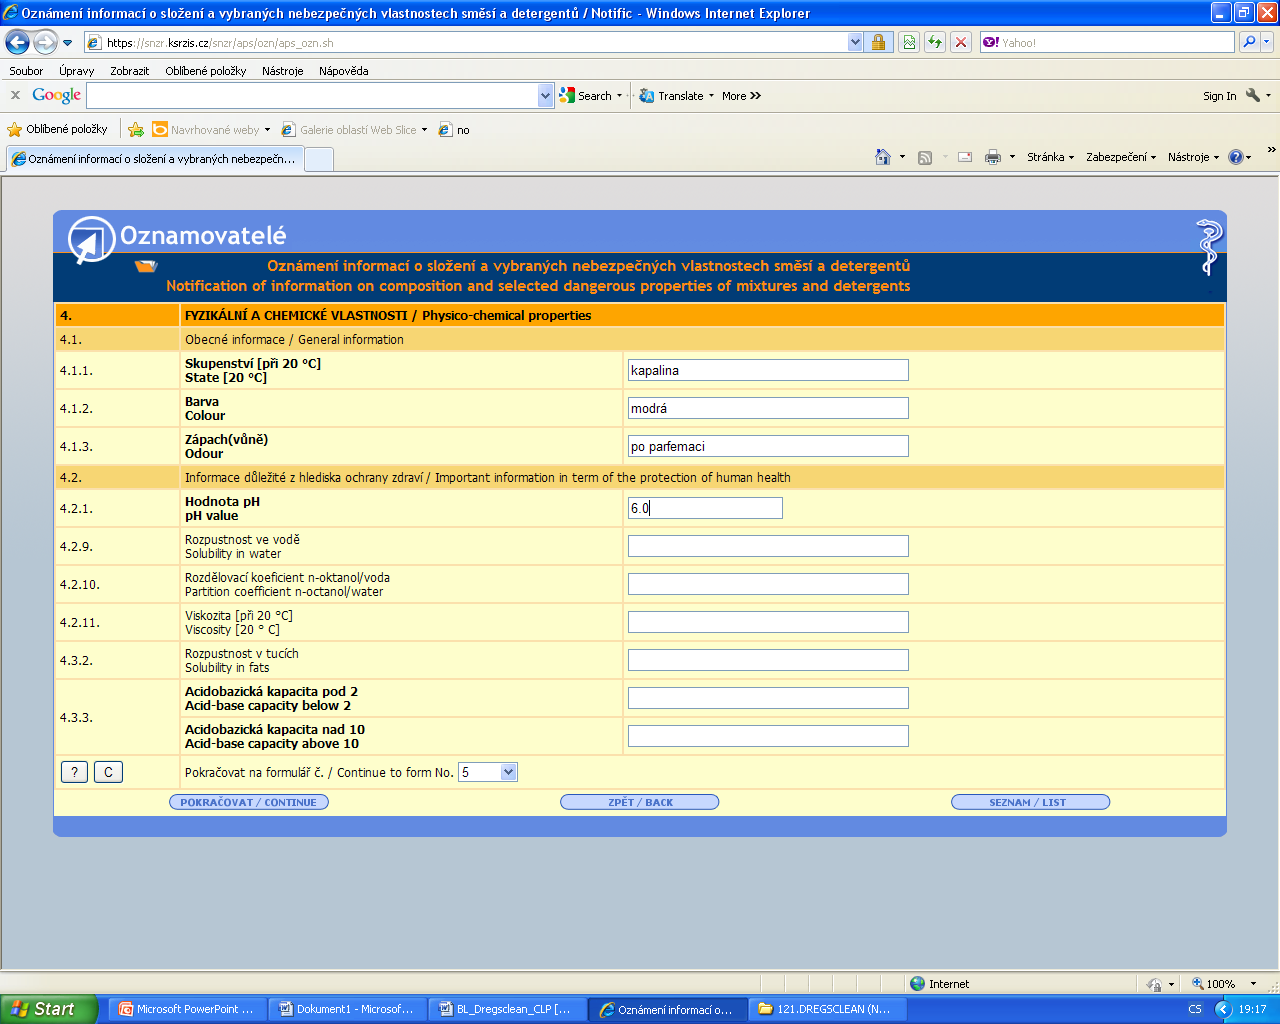Open the Nápověda menu
The height and width of the screenshot is (1024, 1280).
coord(344,71)
